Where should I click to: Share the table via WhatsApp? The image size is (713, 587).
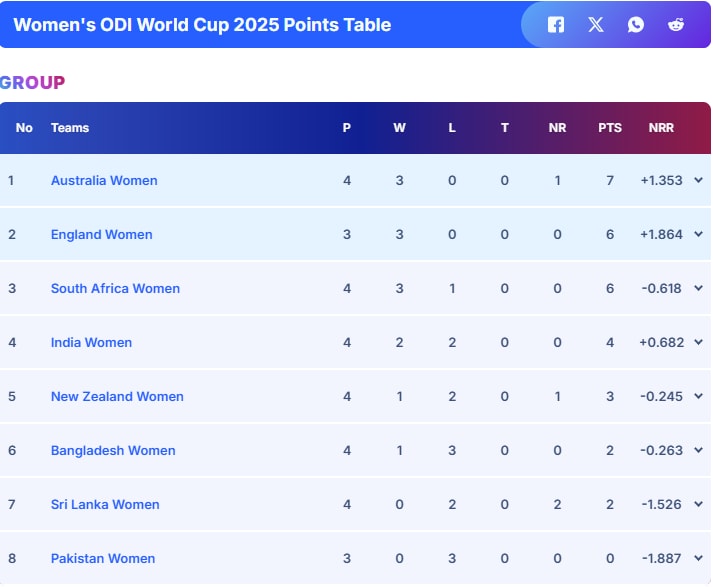click(x=636, y=25)
